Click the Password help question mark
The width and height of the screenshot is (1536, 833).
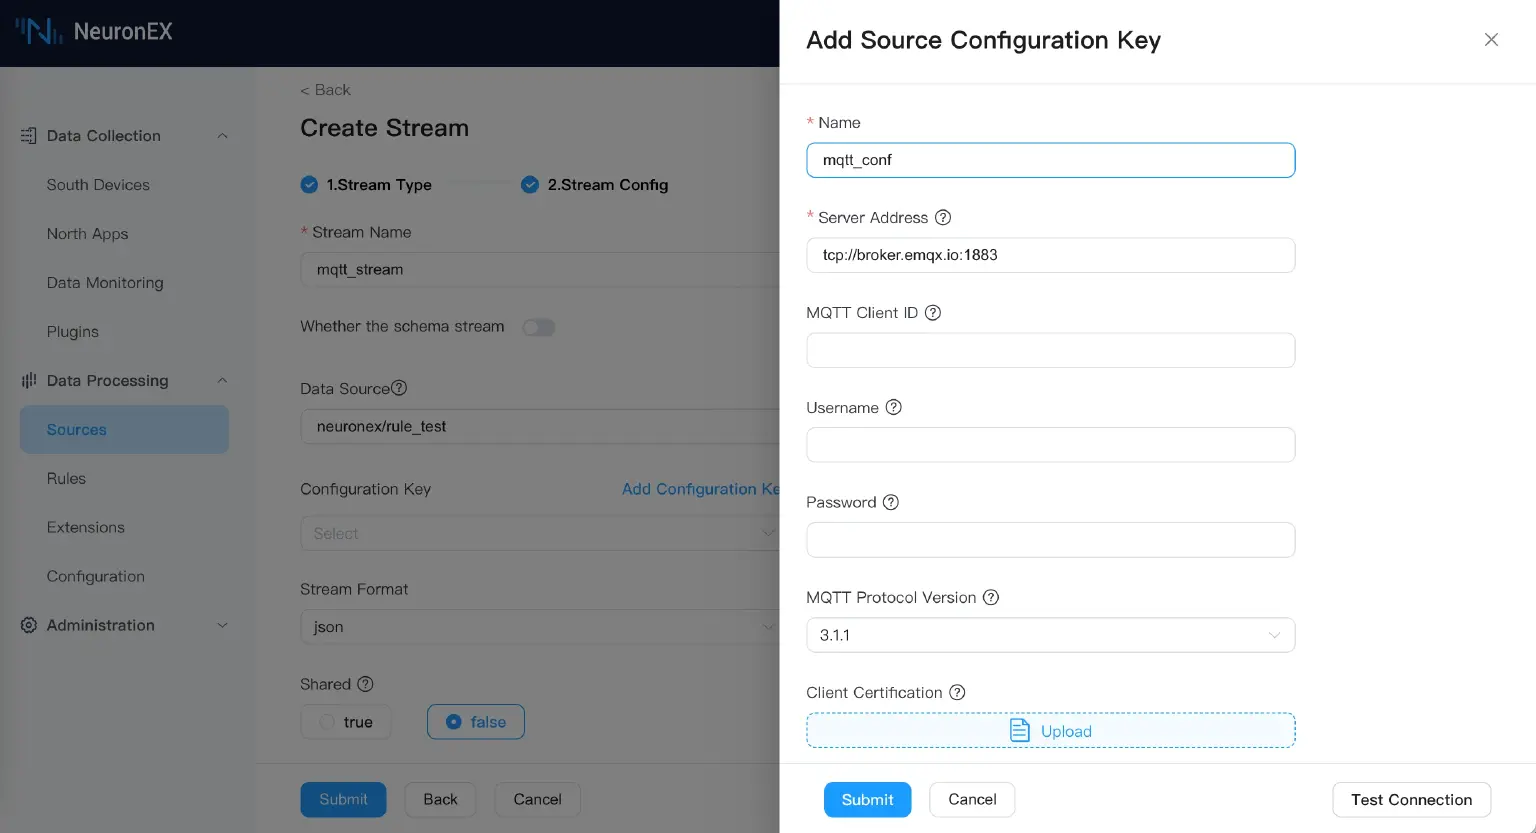coord(891,502)
